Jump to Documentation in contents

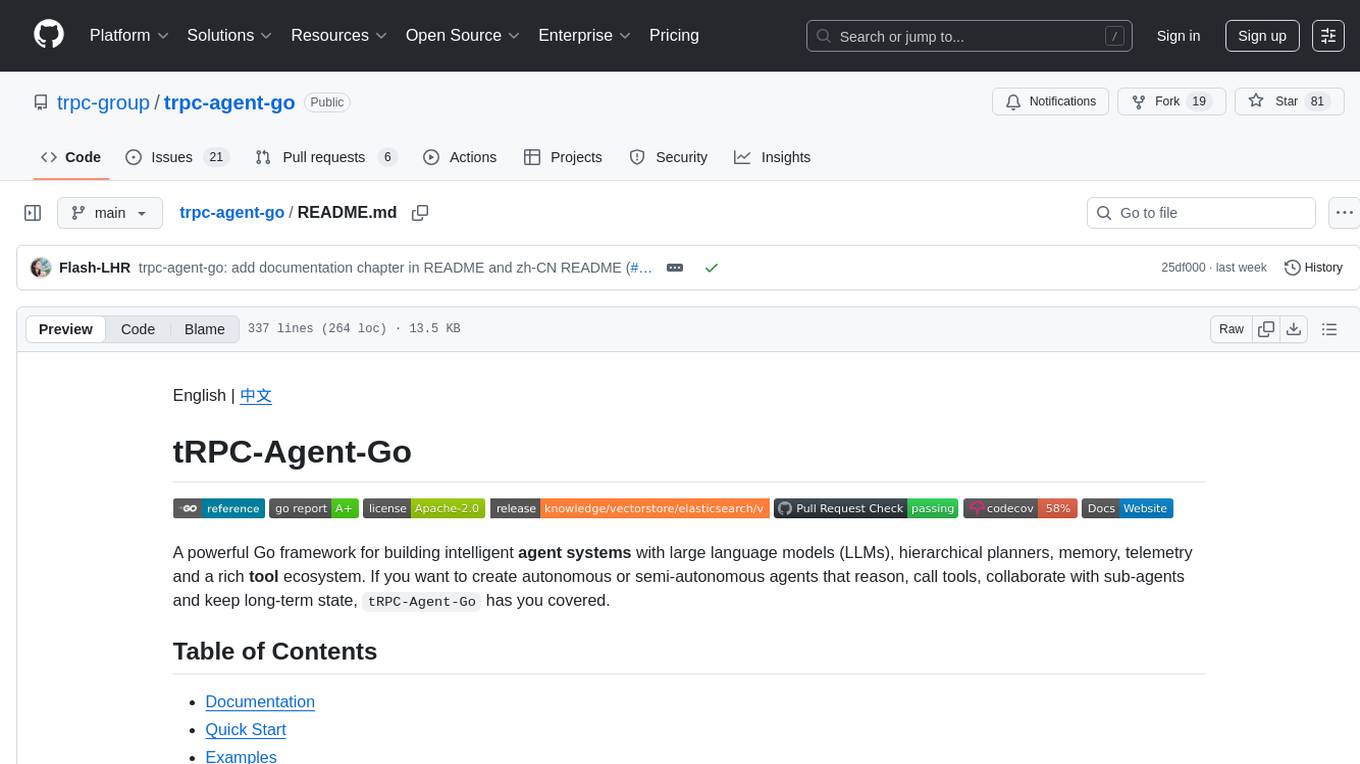click(260, 701)
